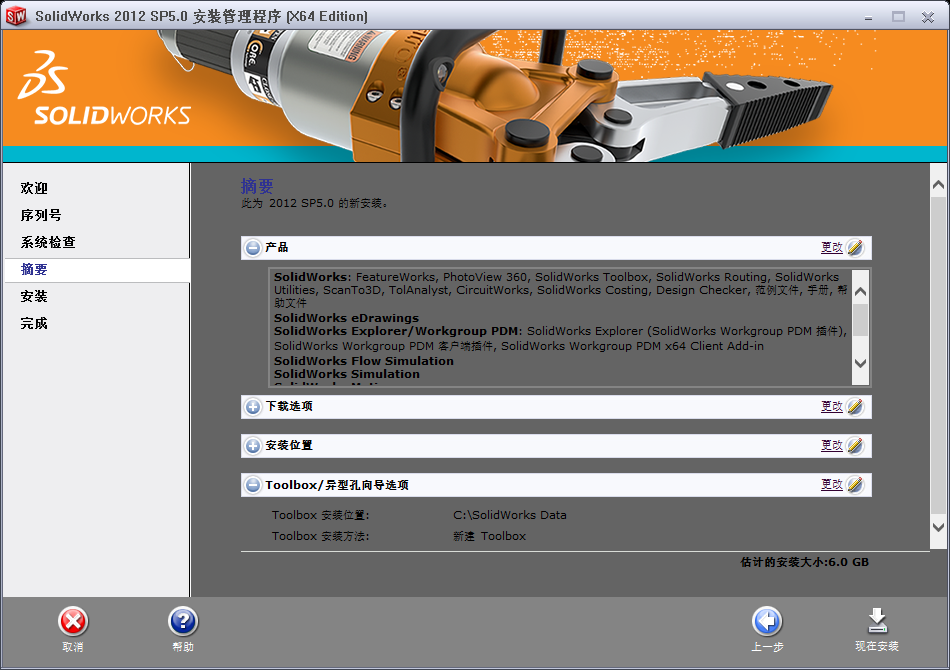Select the 摘要 step in the sidebar

[34, 270]
